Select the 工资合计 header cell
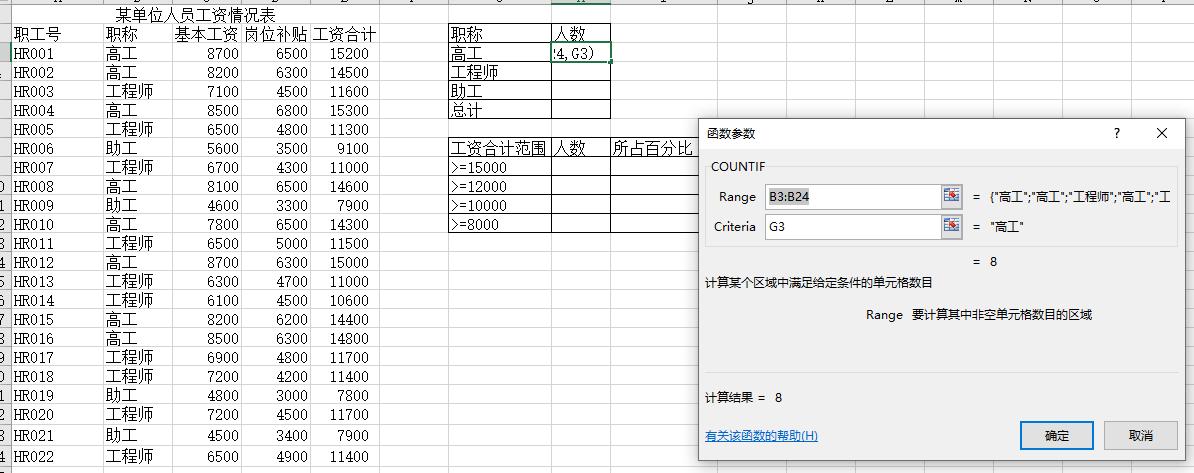 [x=344, y=34]
